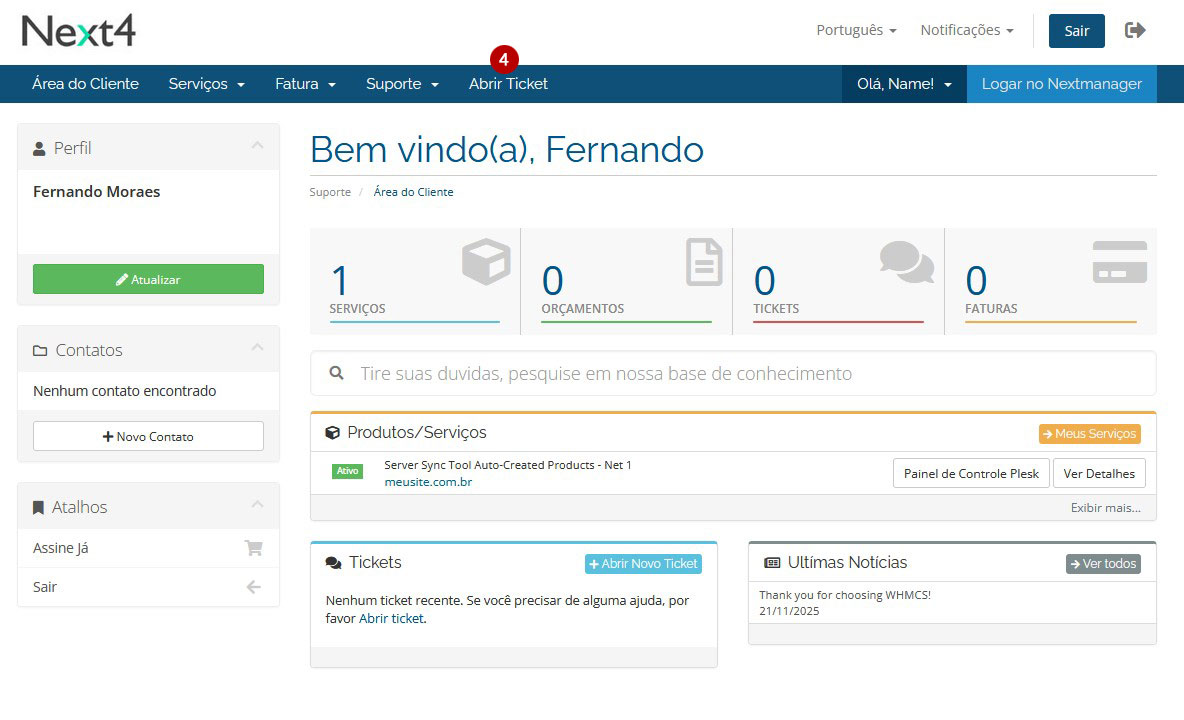The height and width of the screenshot is (720, 1184).
Task: Click the left arrow icon next to Sair shortcut
Action: [x=253, y=587]
